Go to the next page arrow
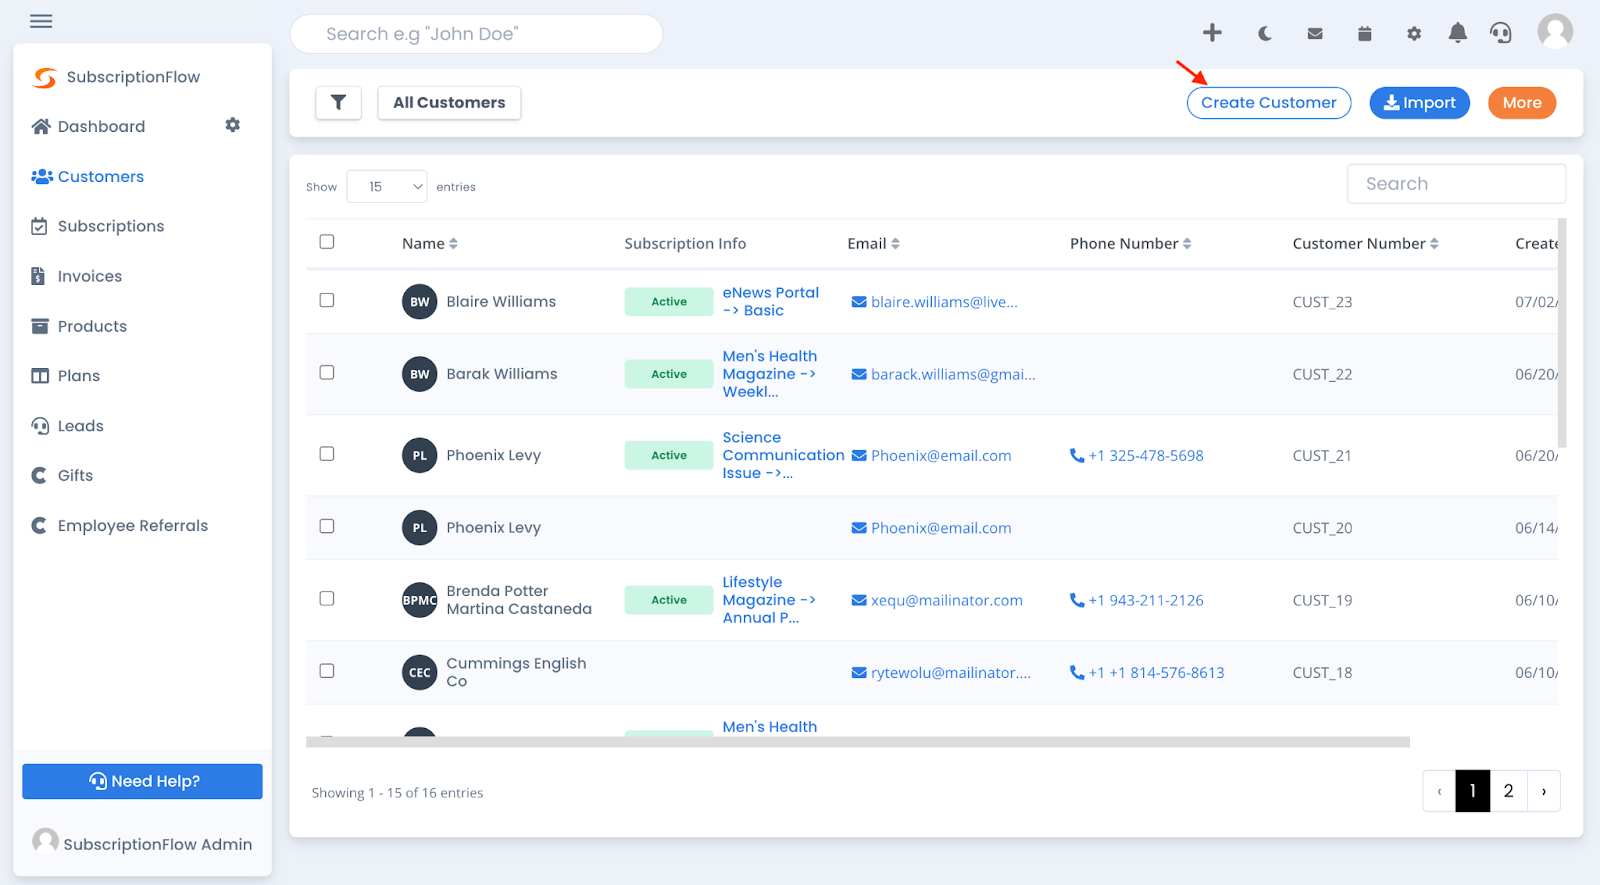This screenshot has width=1600, height=885. tap(1544, 791)
